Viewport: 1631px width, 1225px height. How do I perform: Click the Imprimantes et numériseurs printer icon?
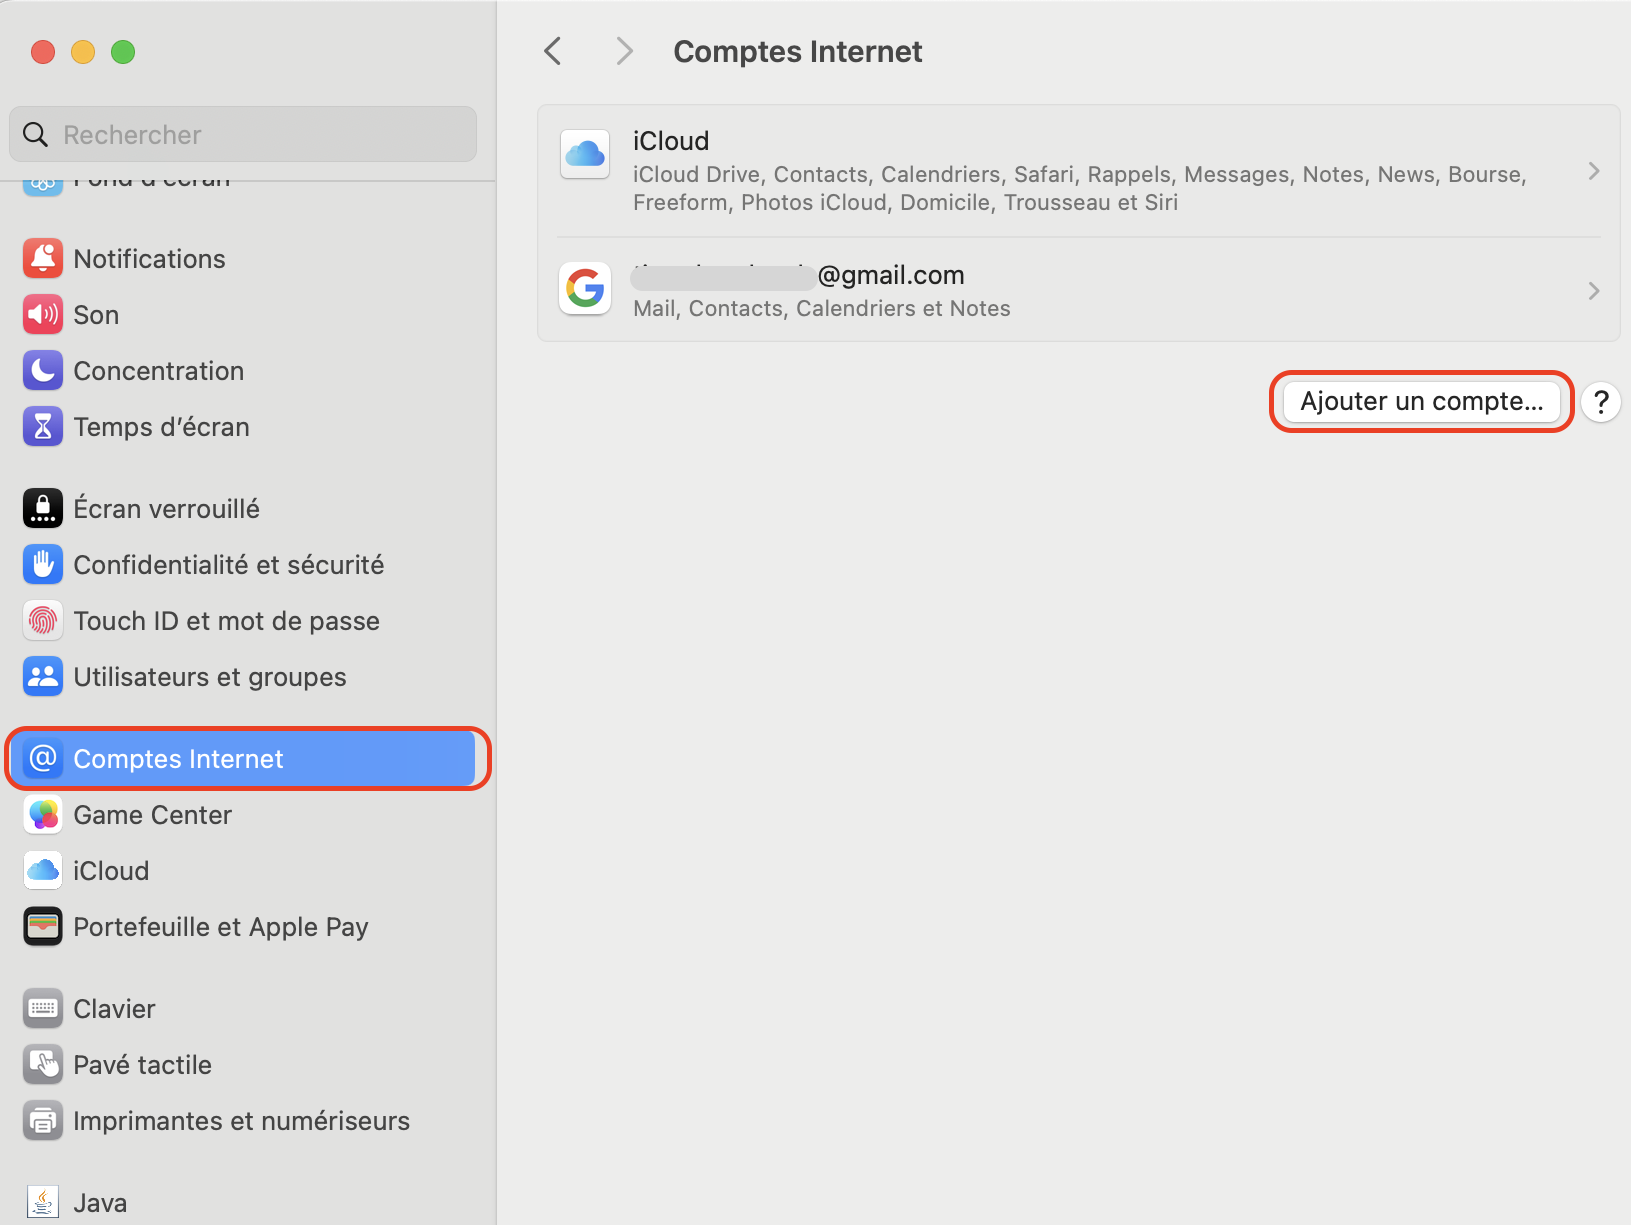tap(43, 1121)
